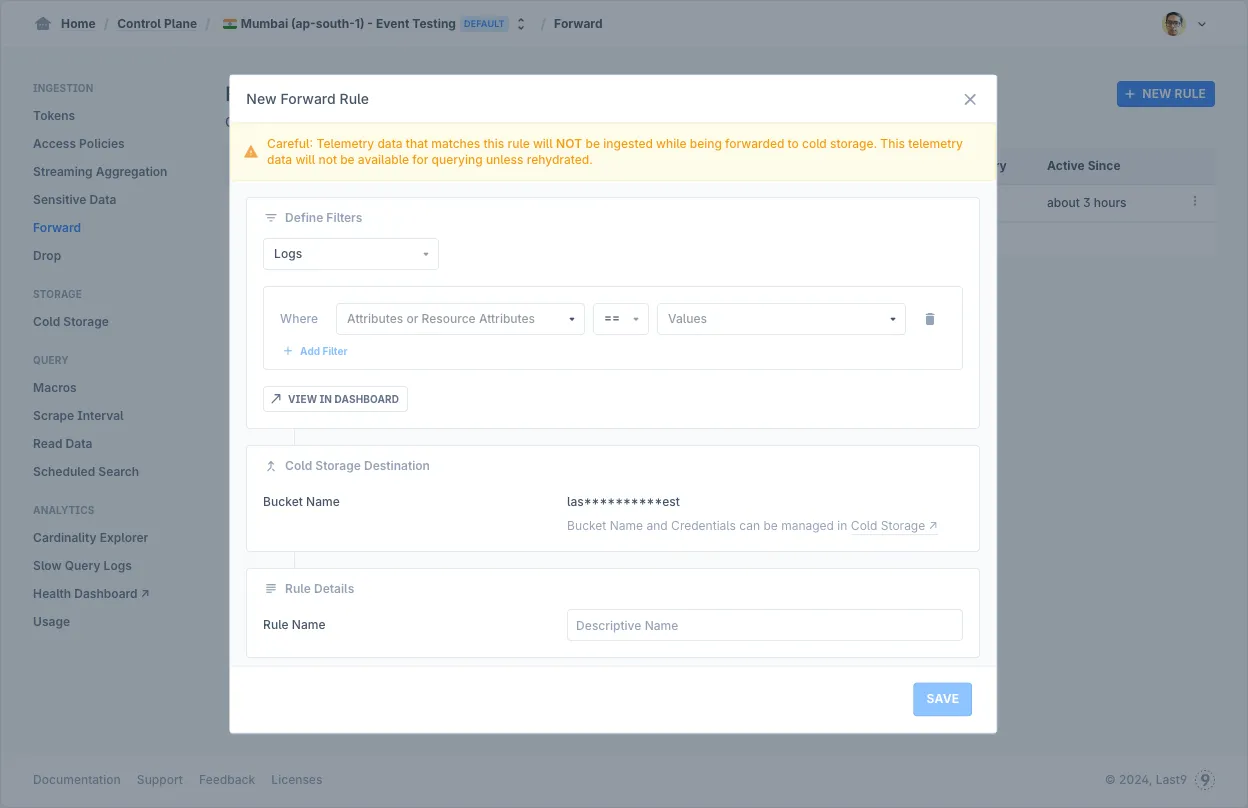Open Cardinality Explorer in sidebar
This screenshot has height=808, width=1248.
[x=90, y=538]
